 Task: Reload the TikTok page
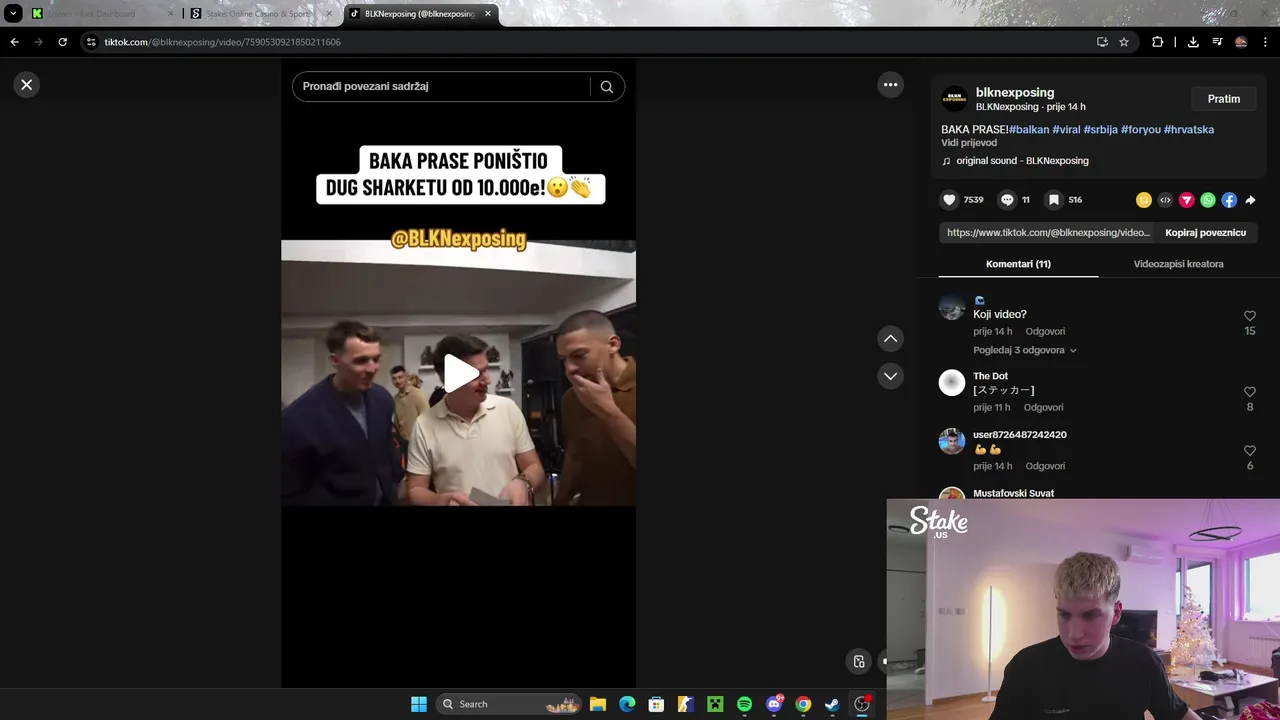point(62,42)
